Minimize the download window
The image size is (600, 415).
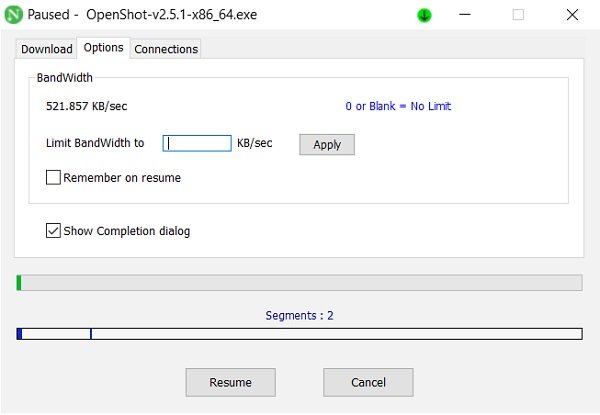(465, 15)
